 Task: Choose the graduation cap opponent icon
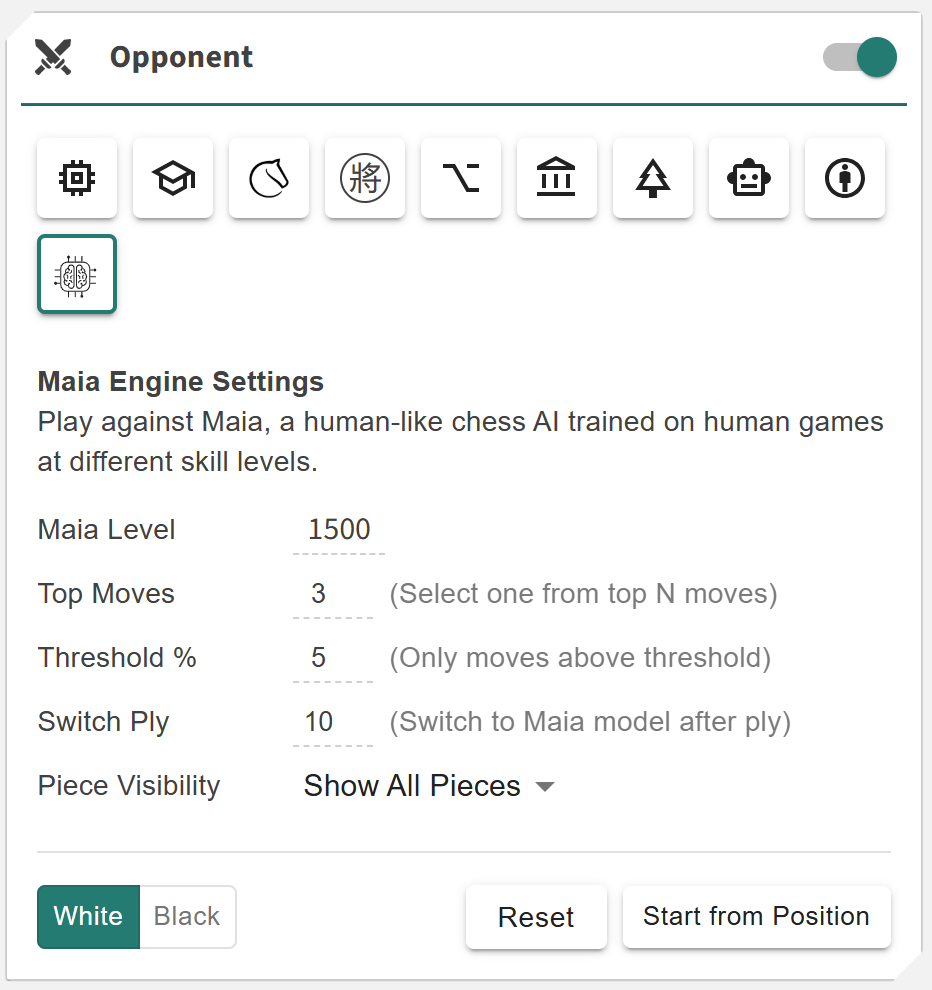click(x=173, y=178)
